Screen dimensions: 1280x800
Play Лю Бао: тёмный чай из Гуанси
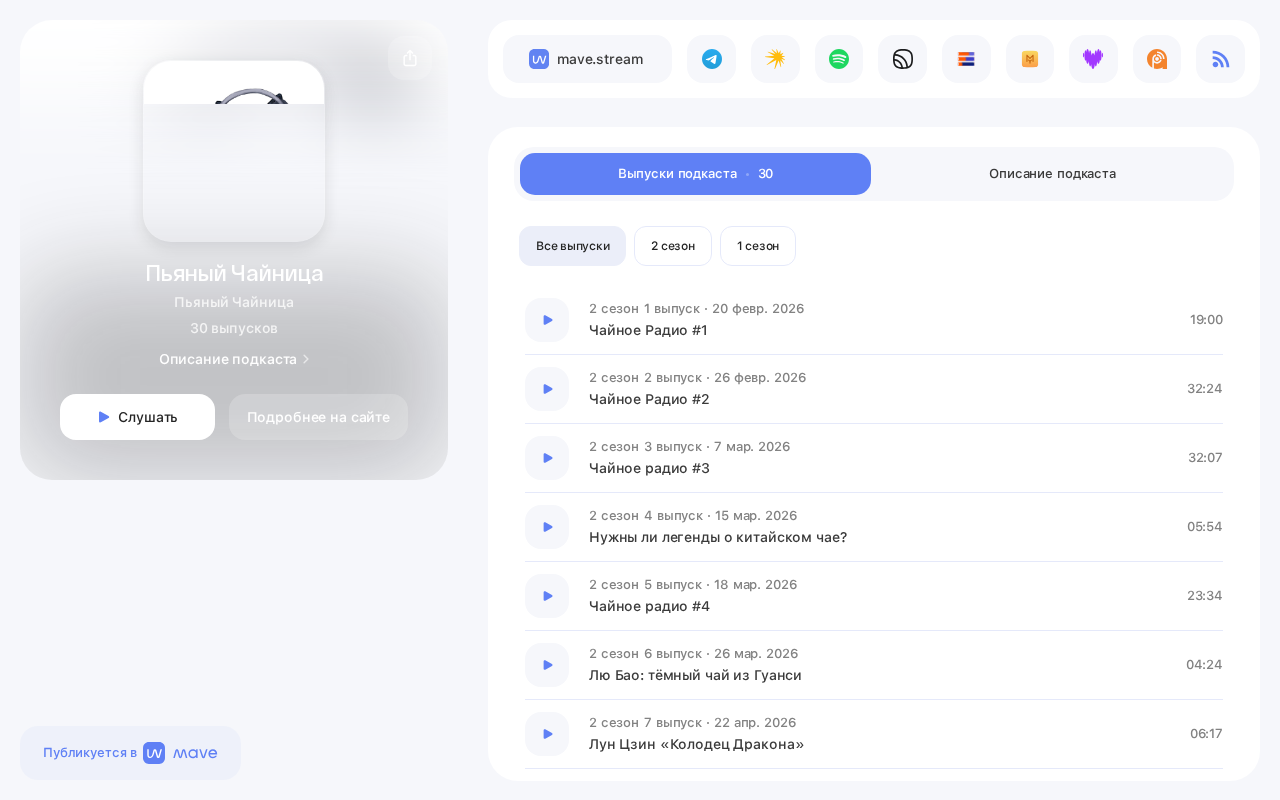547,665
